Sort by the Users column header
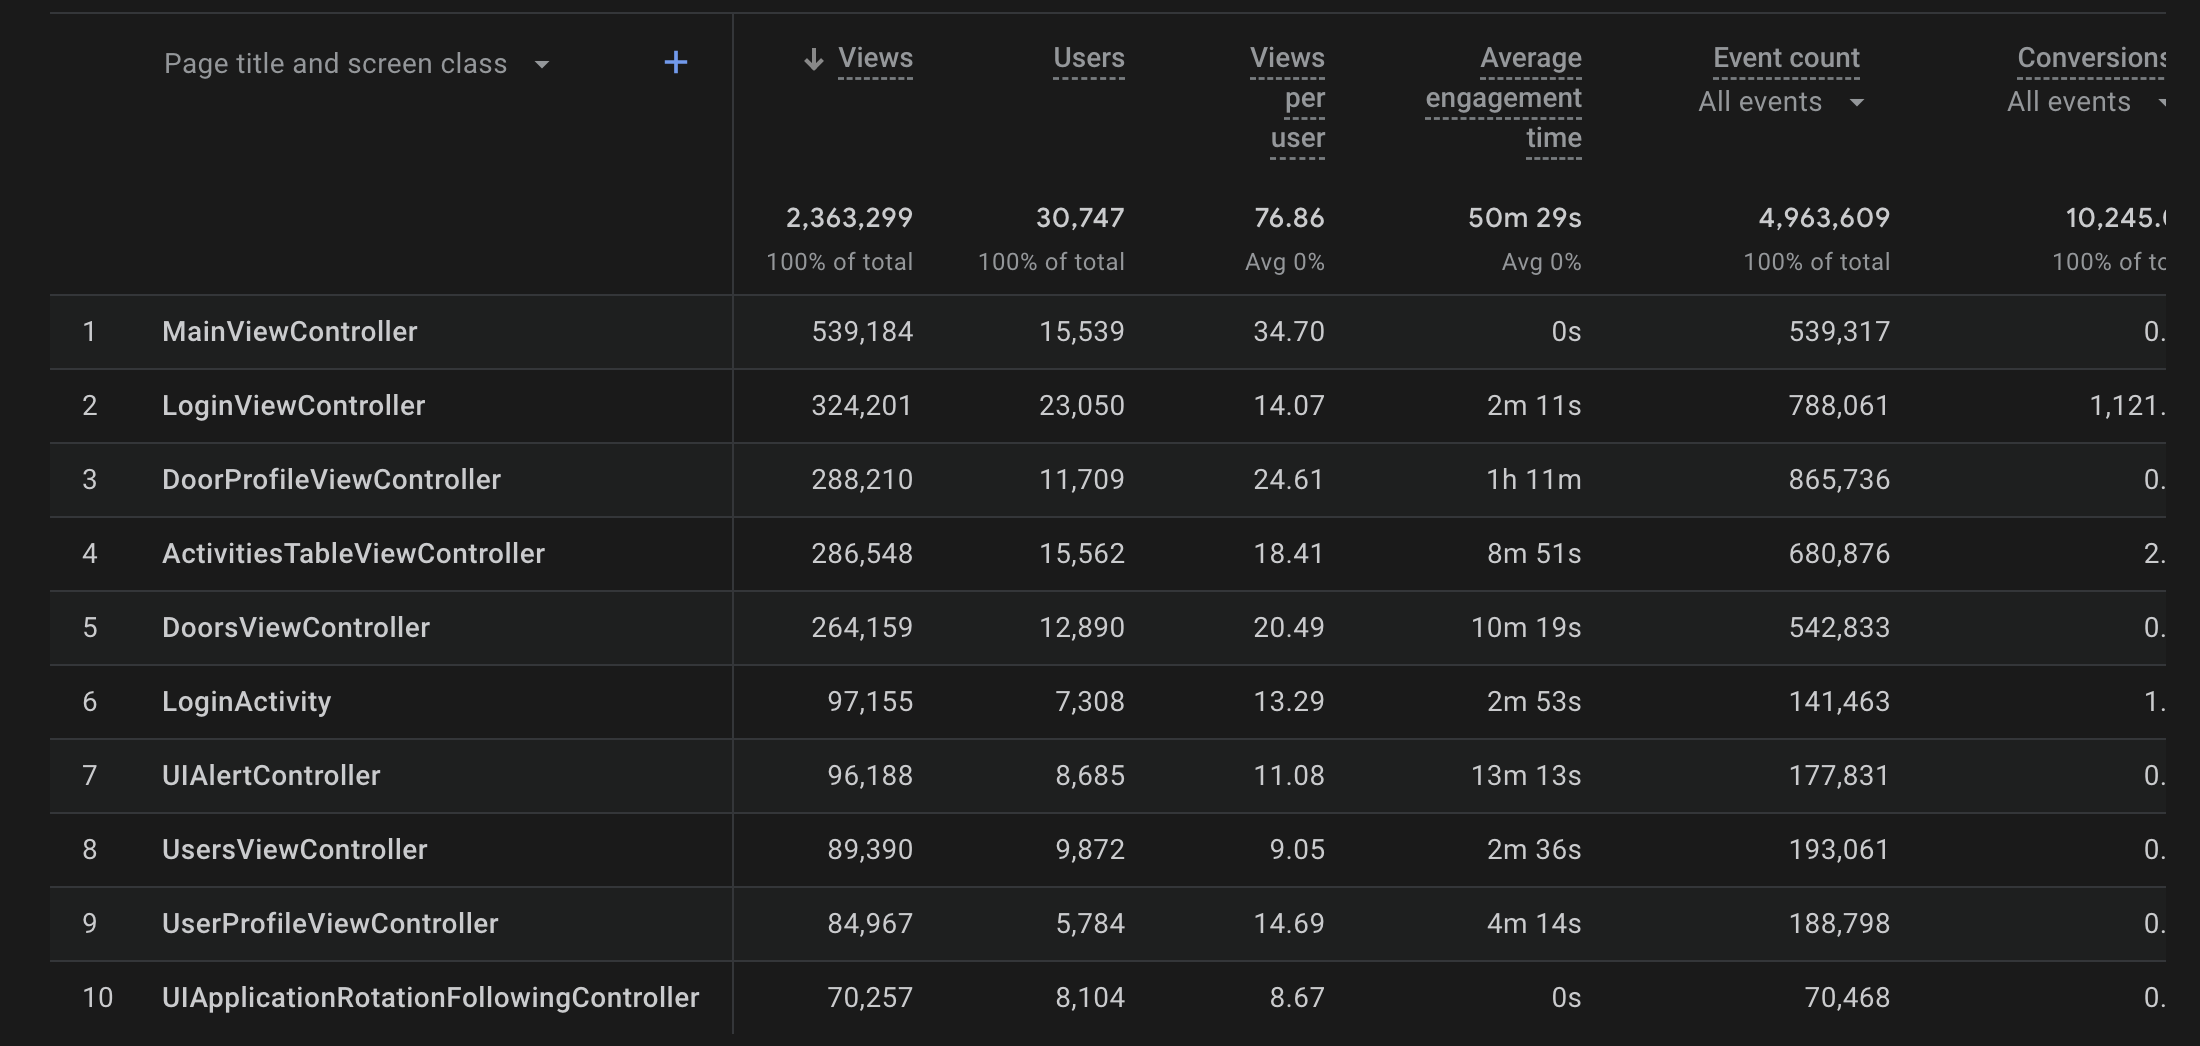Viewport: 2200px width, 1046px height. pyautogui.click(x=1088, y=58)
